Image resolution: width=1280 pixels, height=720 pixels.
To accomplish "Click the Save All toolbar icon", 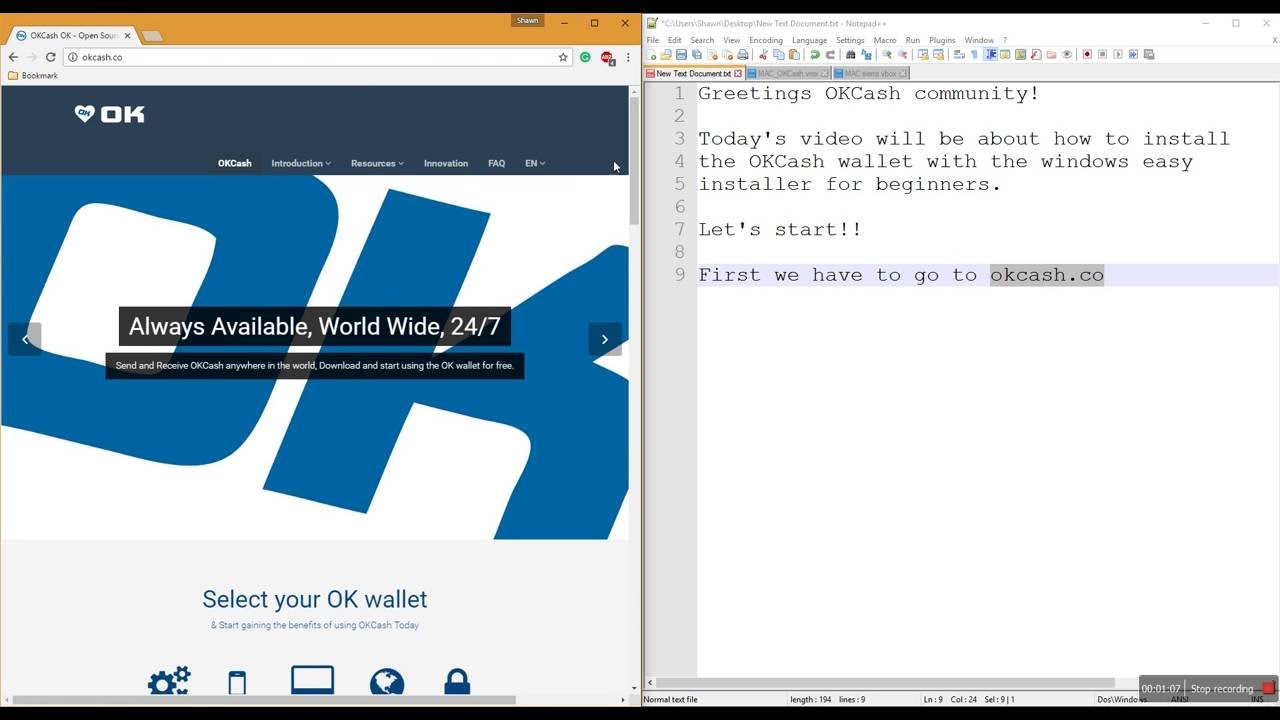I will click(x=697, y=54).
